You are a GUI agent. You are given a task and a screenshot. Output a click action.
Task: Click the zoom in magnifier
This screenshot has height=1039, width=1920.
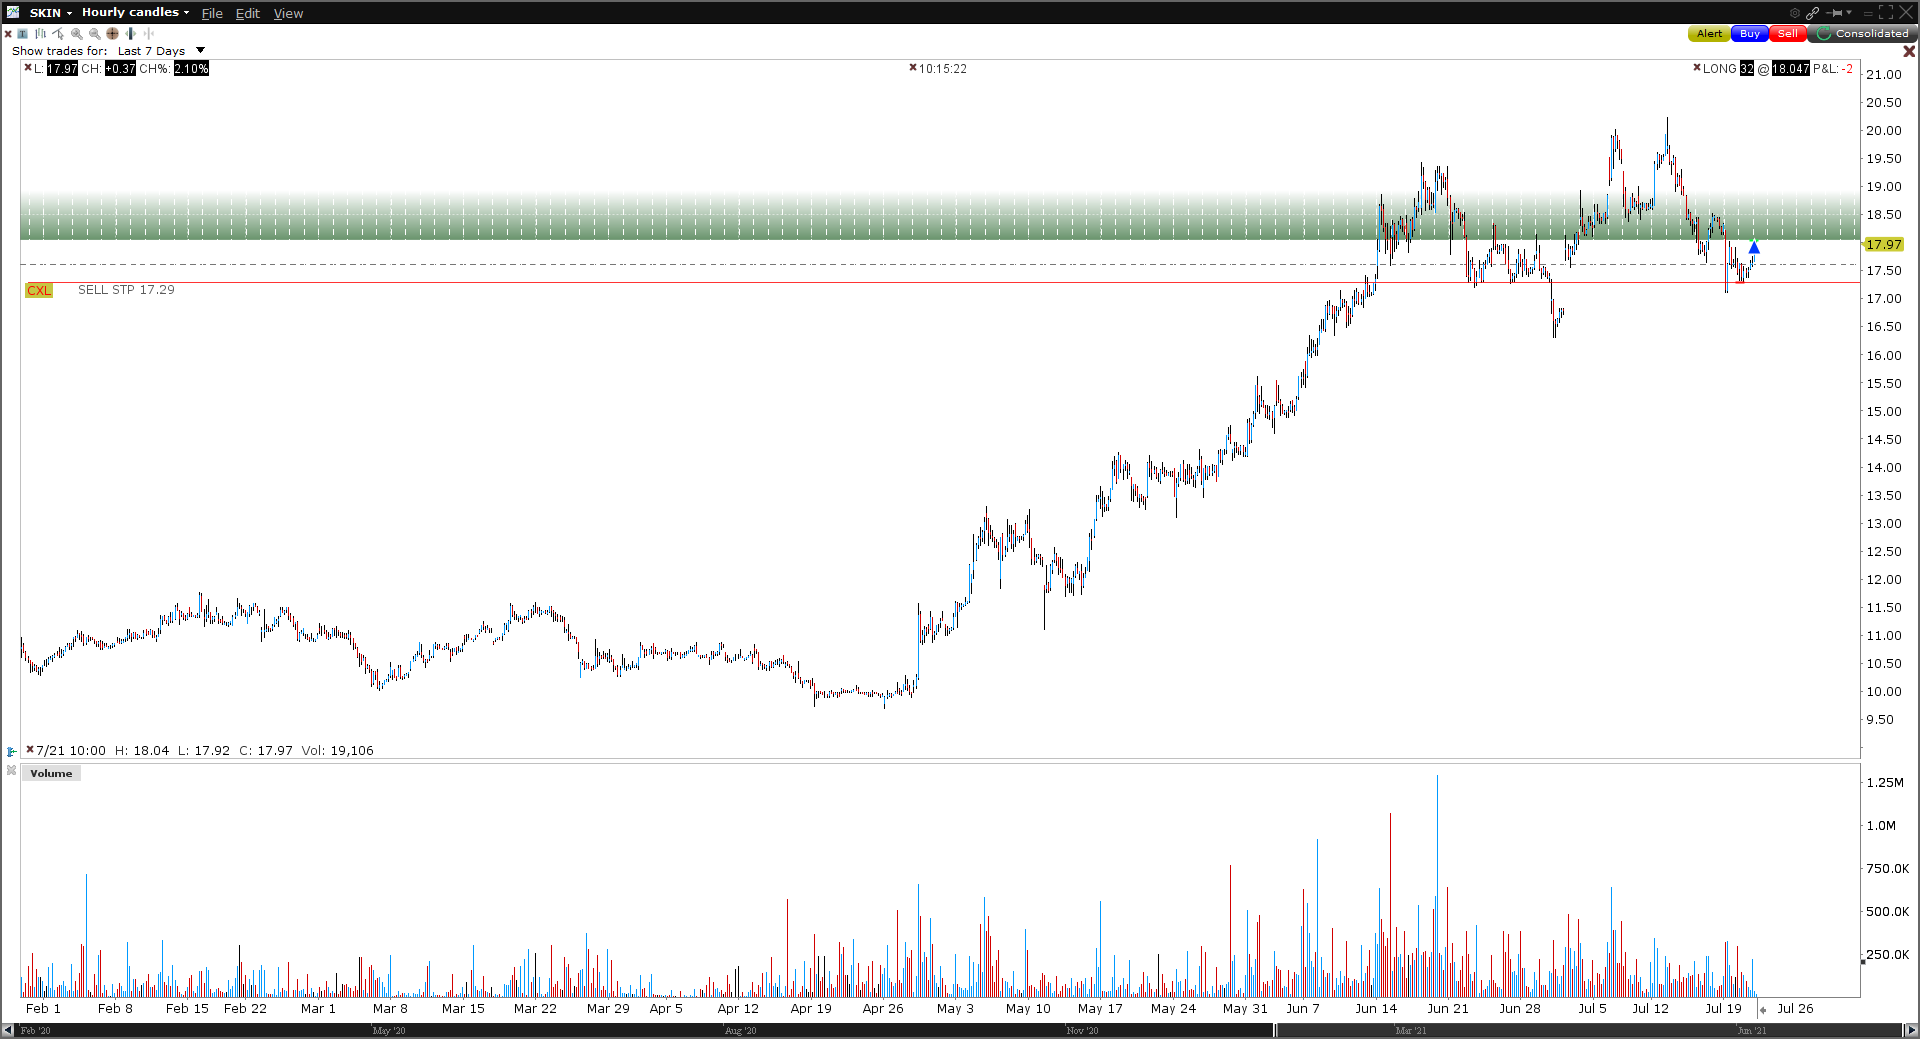tap(77, 34)
